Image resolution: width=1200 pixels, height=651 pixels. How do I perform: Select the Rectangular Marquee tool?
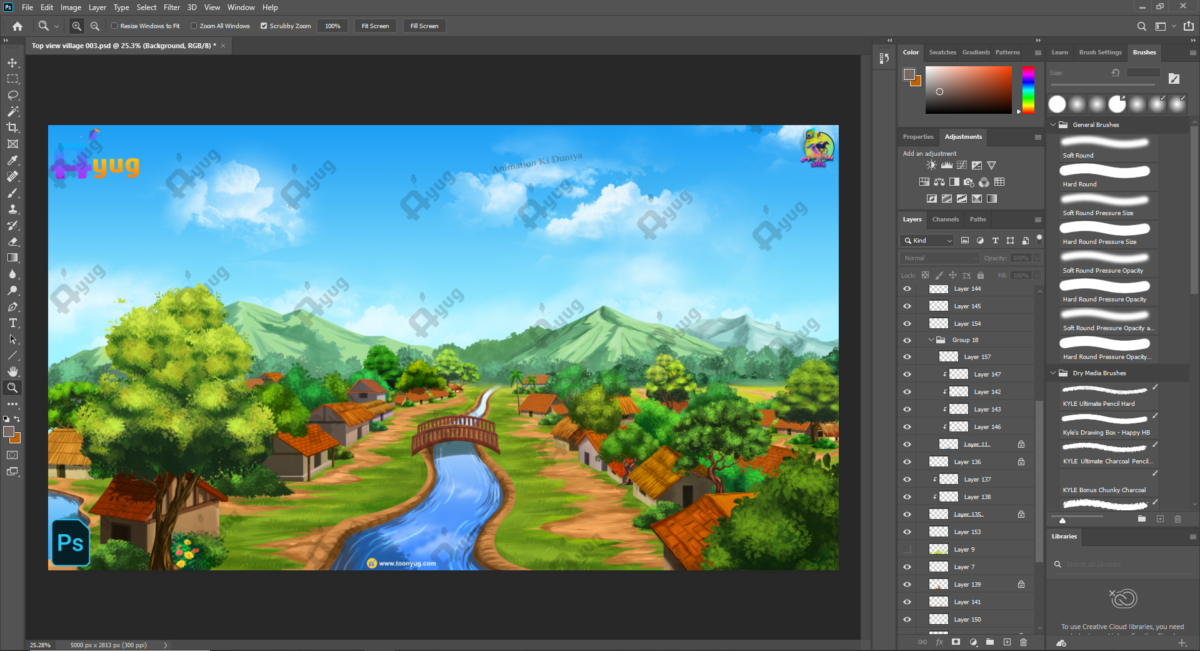(13, 79)
